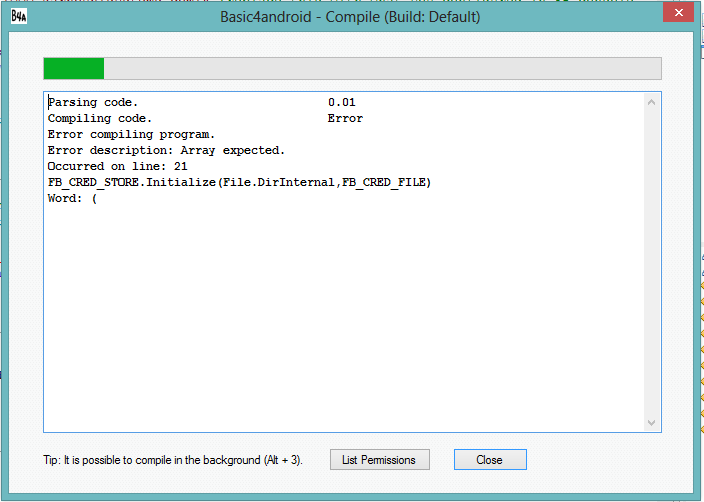Open the List Permissions button
This screenshot has width=704, height=502.
(379, 460)
